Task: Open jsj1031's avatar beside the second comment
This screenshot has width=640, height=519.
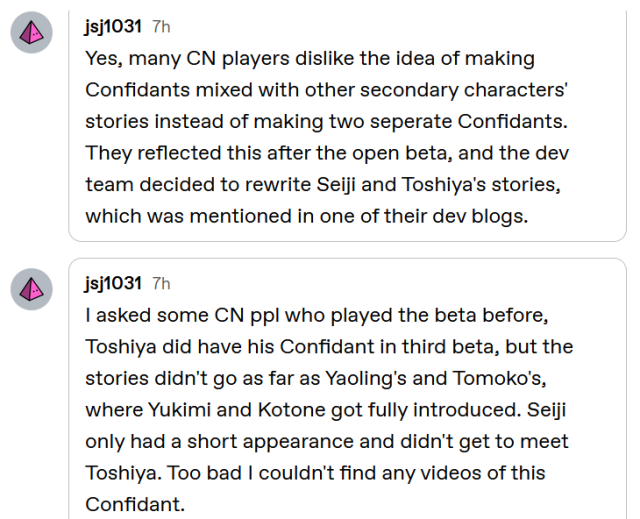Action: click(x=31, y=289)
